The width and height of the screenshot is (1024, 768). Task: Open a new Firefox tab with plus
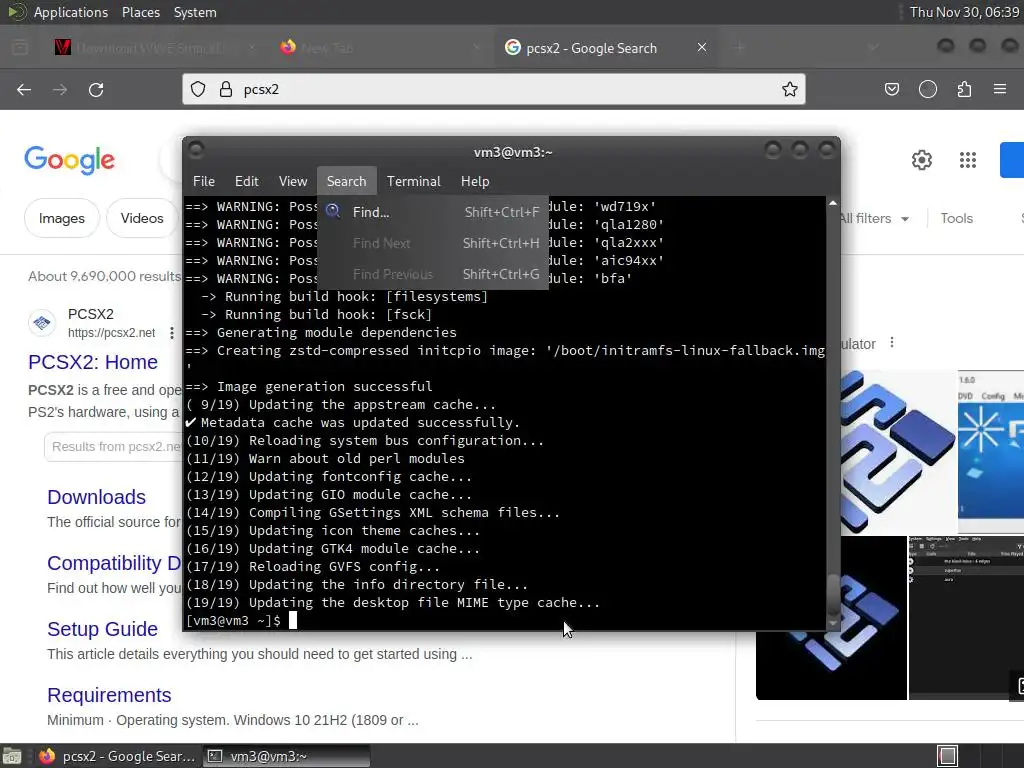point(739,47)
